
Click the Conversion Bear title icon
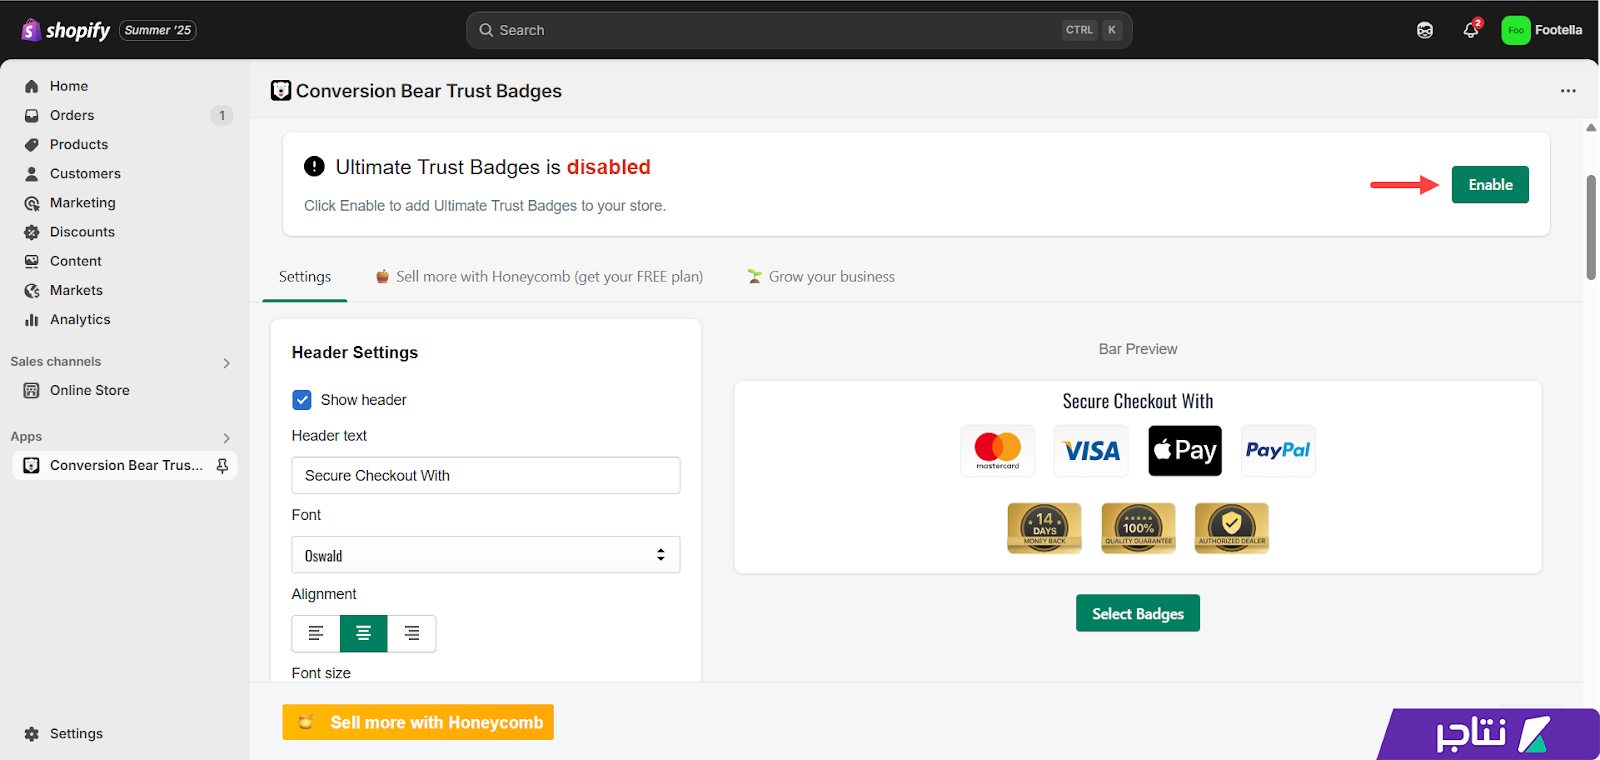(x=281, y=91)
